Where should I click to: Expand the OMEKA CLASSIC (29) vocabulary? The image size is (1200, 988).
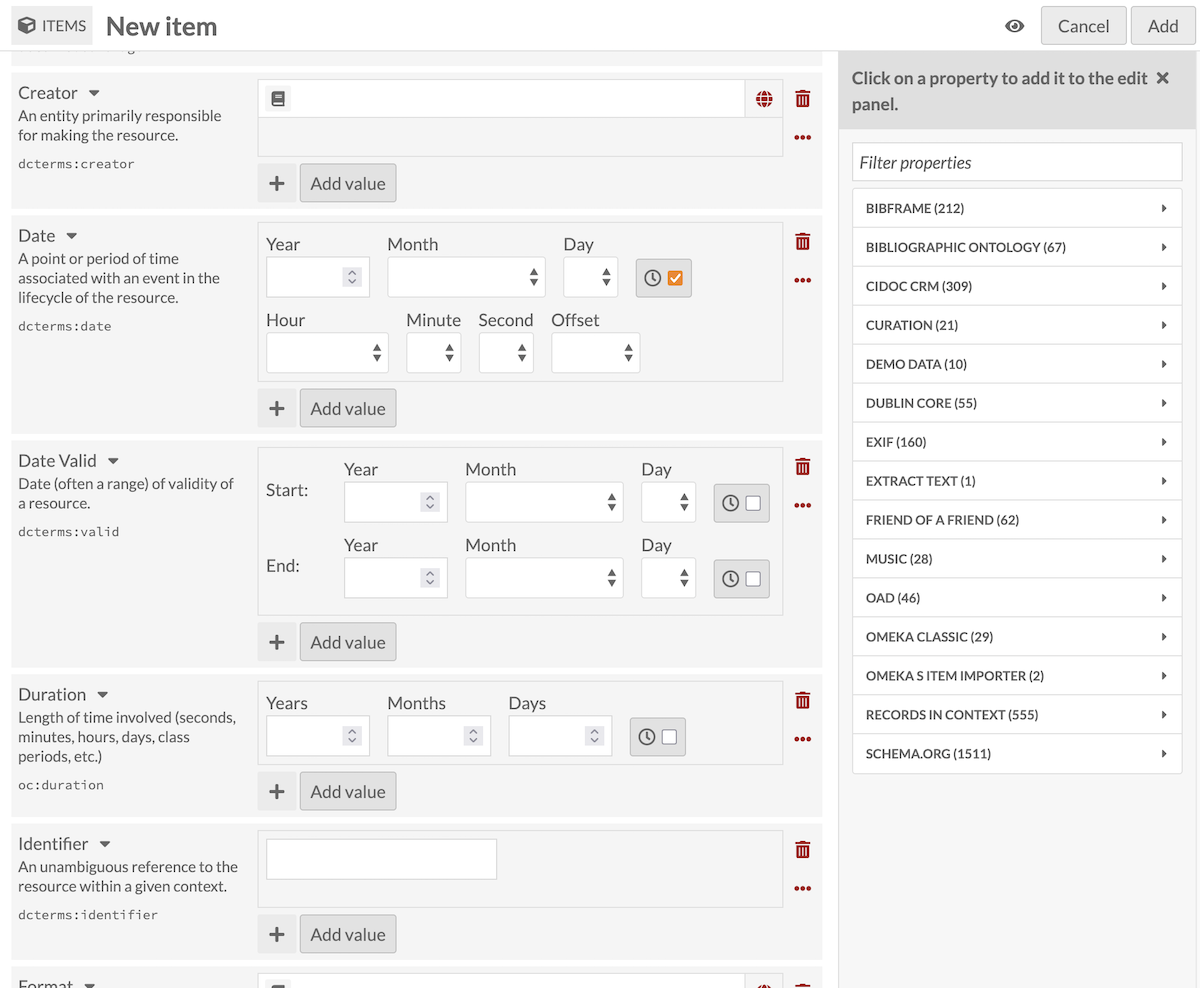[1017, 637]
